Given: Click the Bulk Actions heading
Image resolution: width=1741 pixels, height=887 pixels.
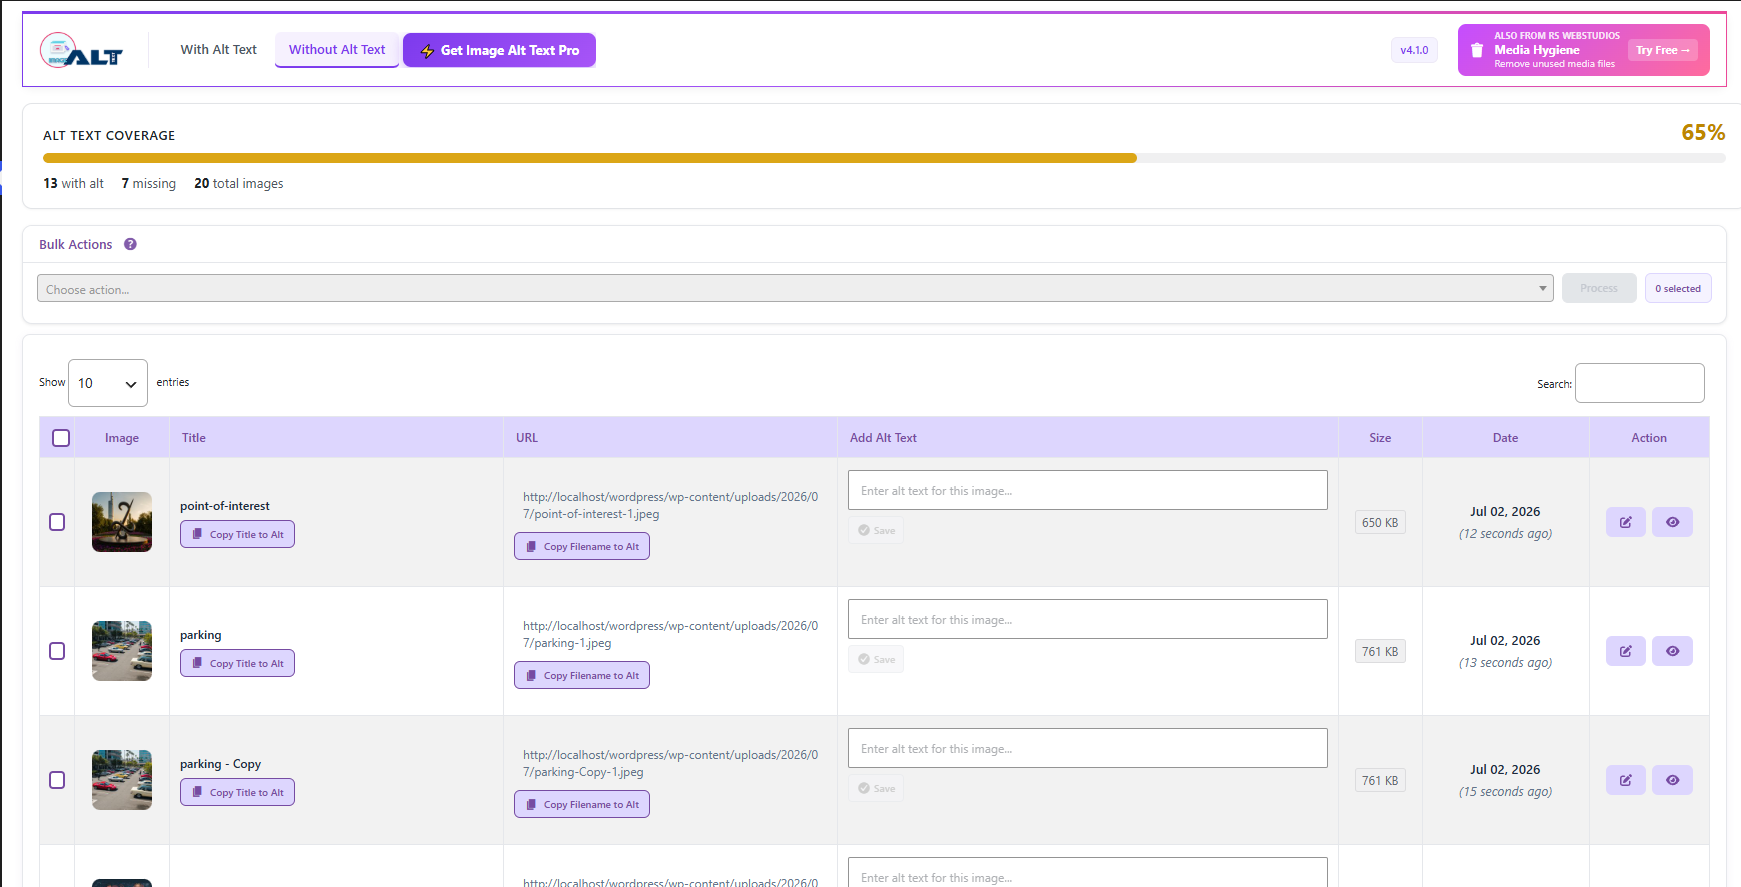Looking at the screenshot, I should [76, 244].
